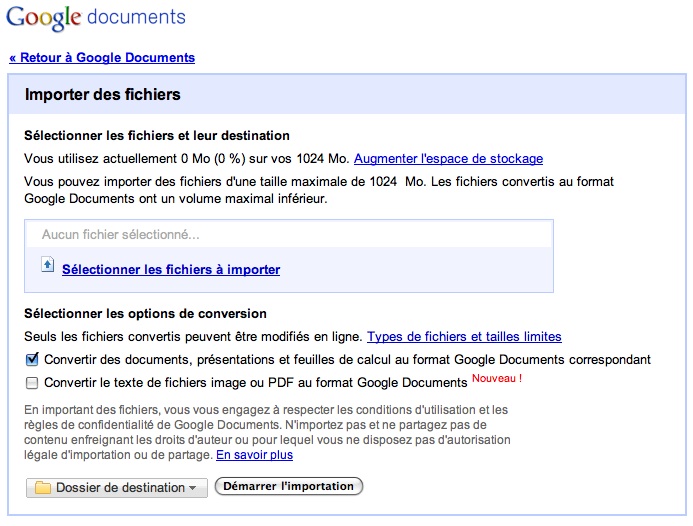This screenshot has height=526, width=693.
Task: Toggle conversion via 'Convertir des documents, présentations' label
Action: (347, 360)
